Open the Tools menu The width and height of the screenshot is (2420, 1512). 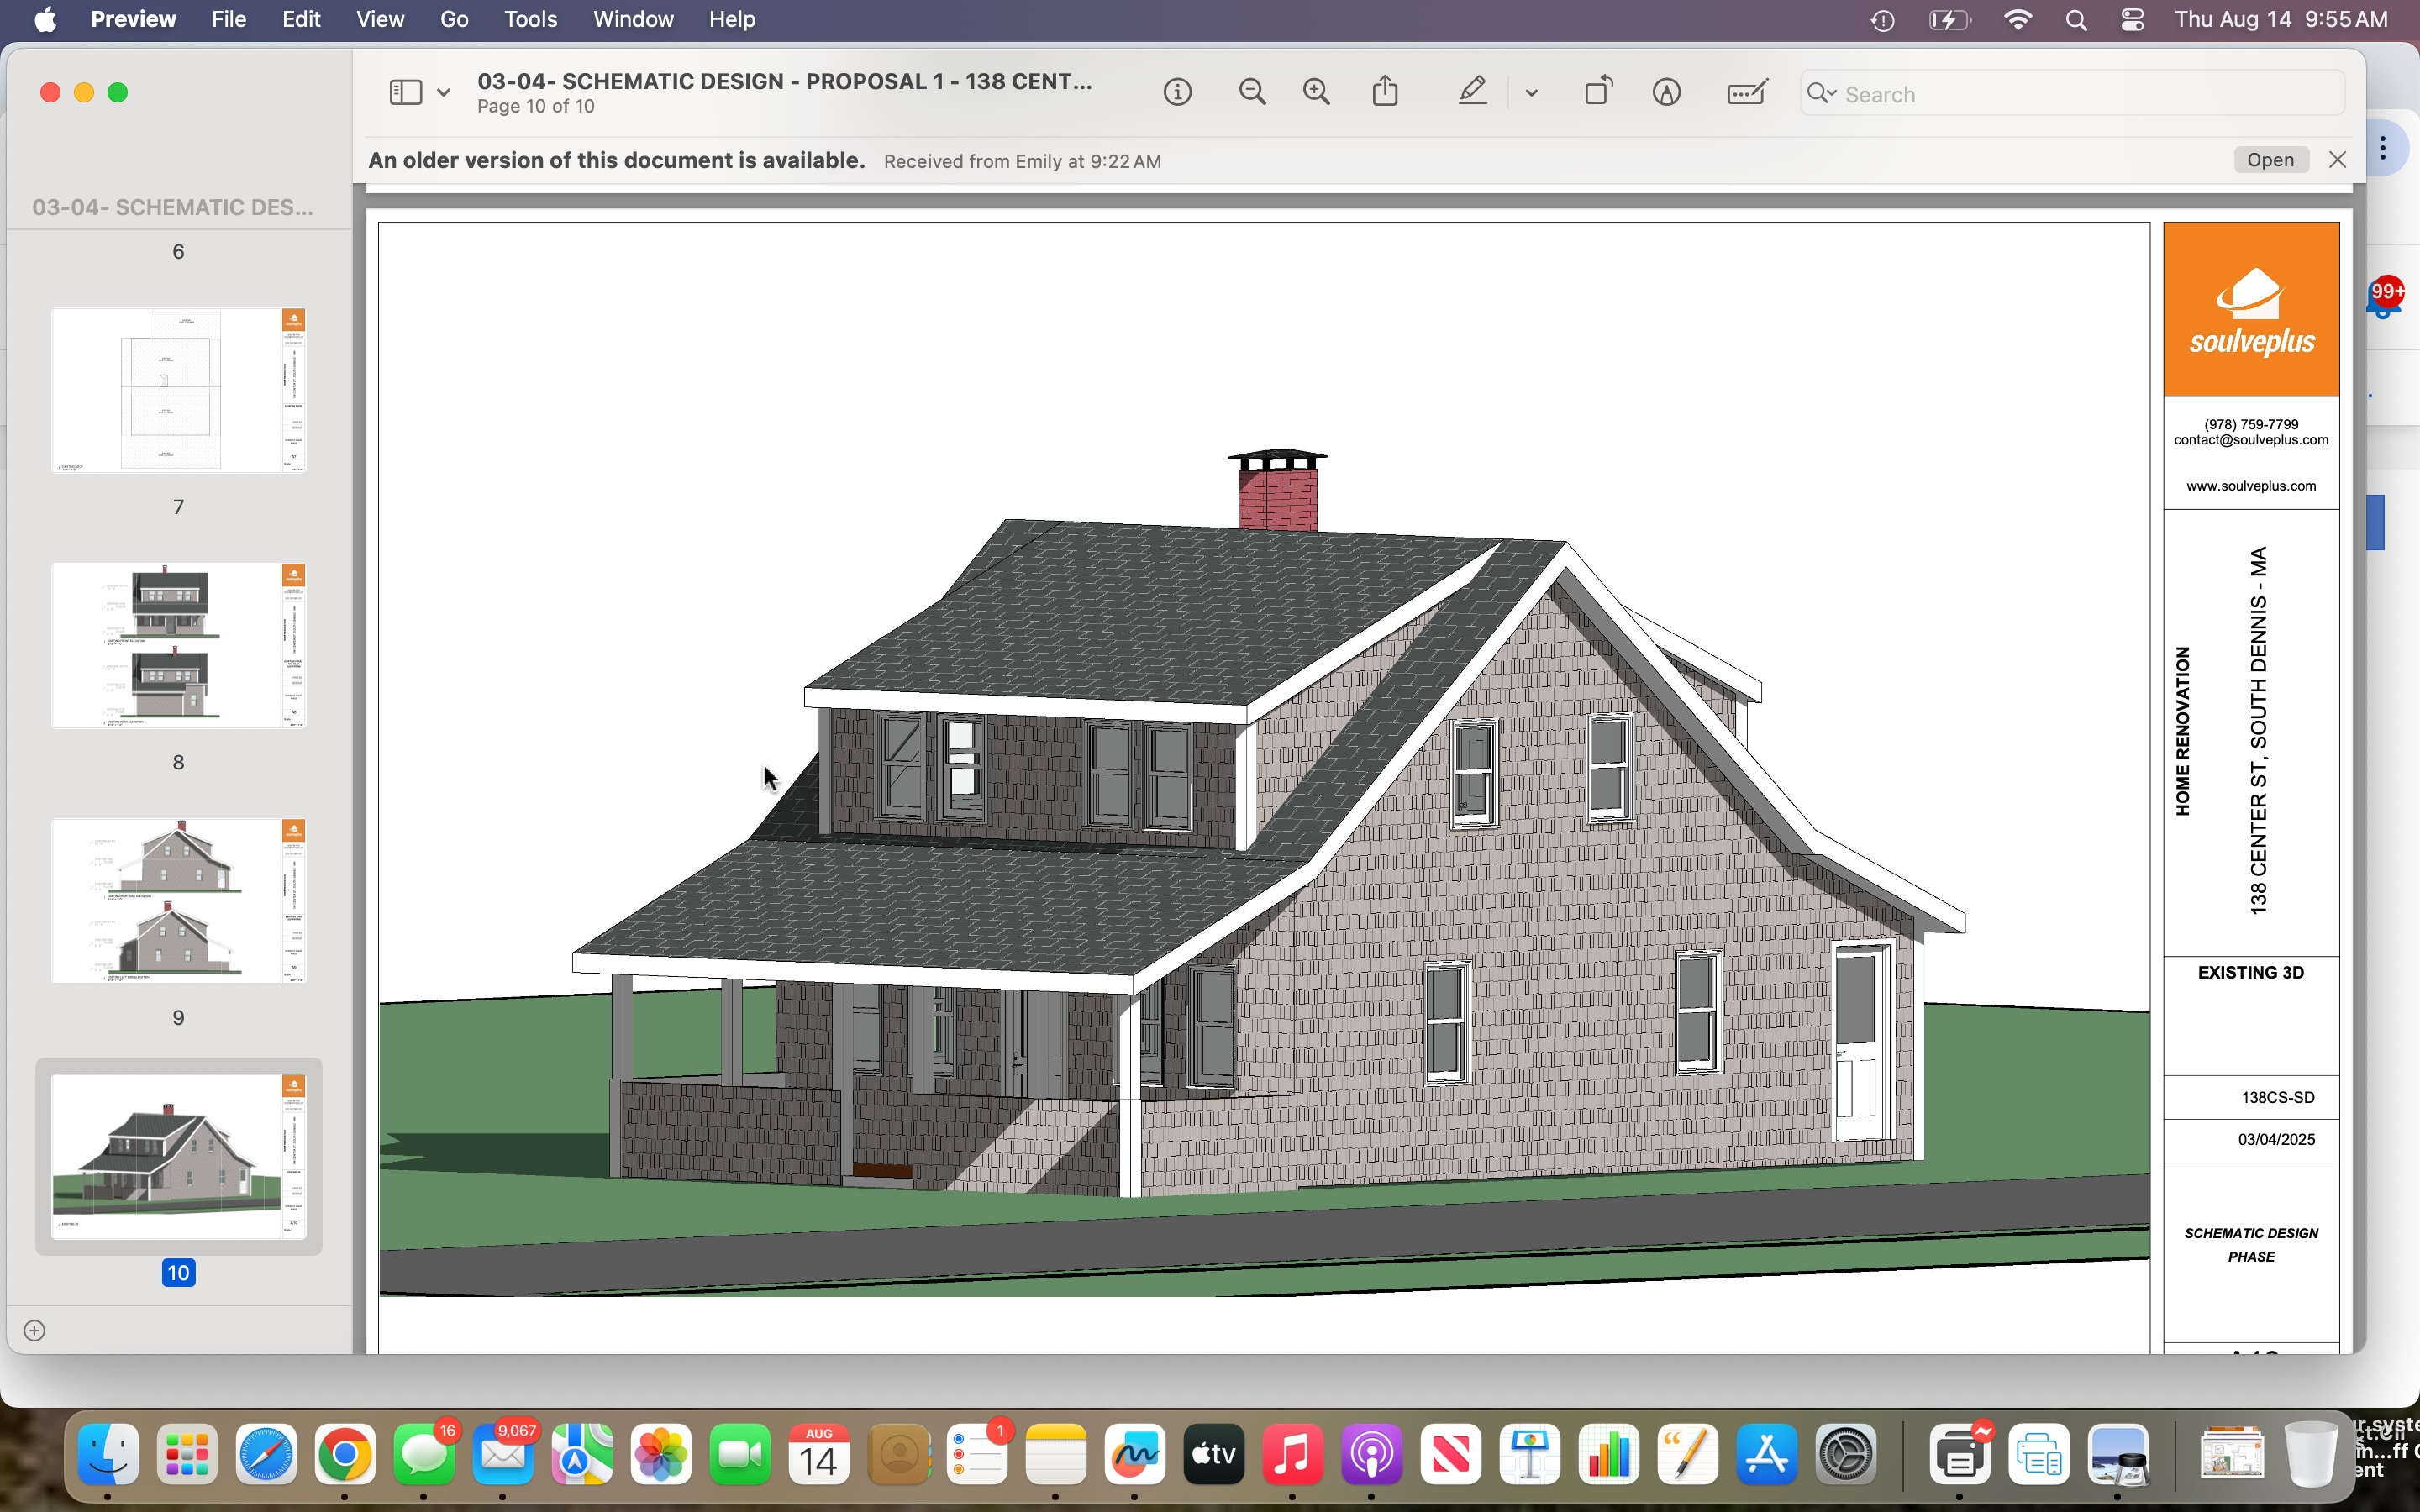point(530,20)
